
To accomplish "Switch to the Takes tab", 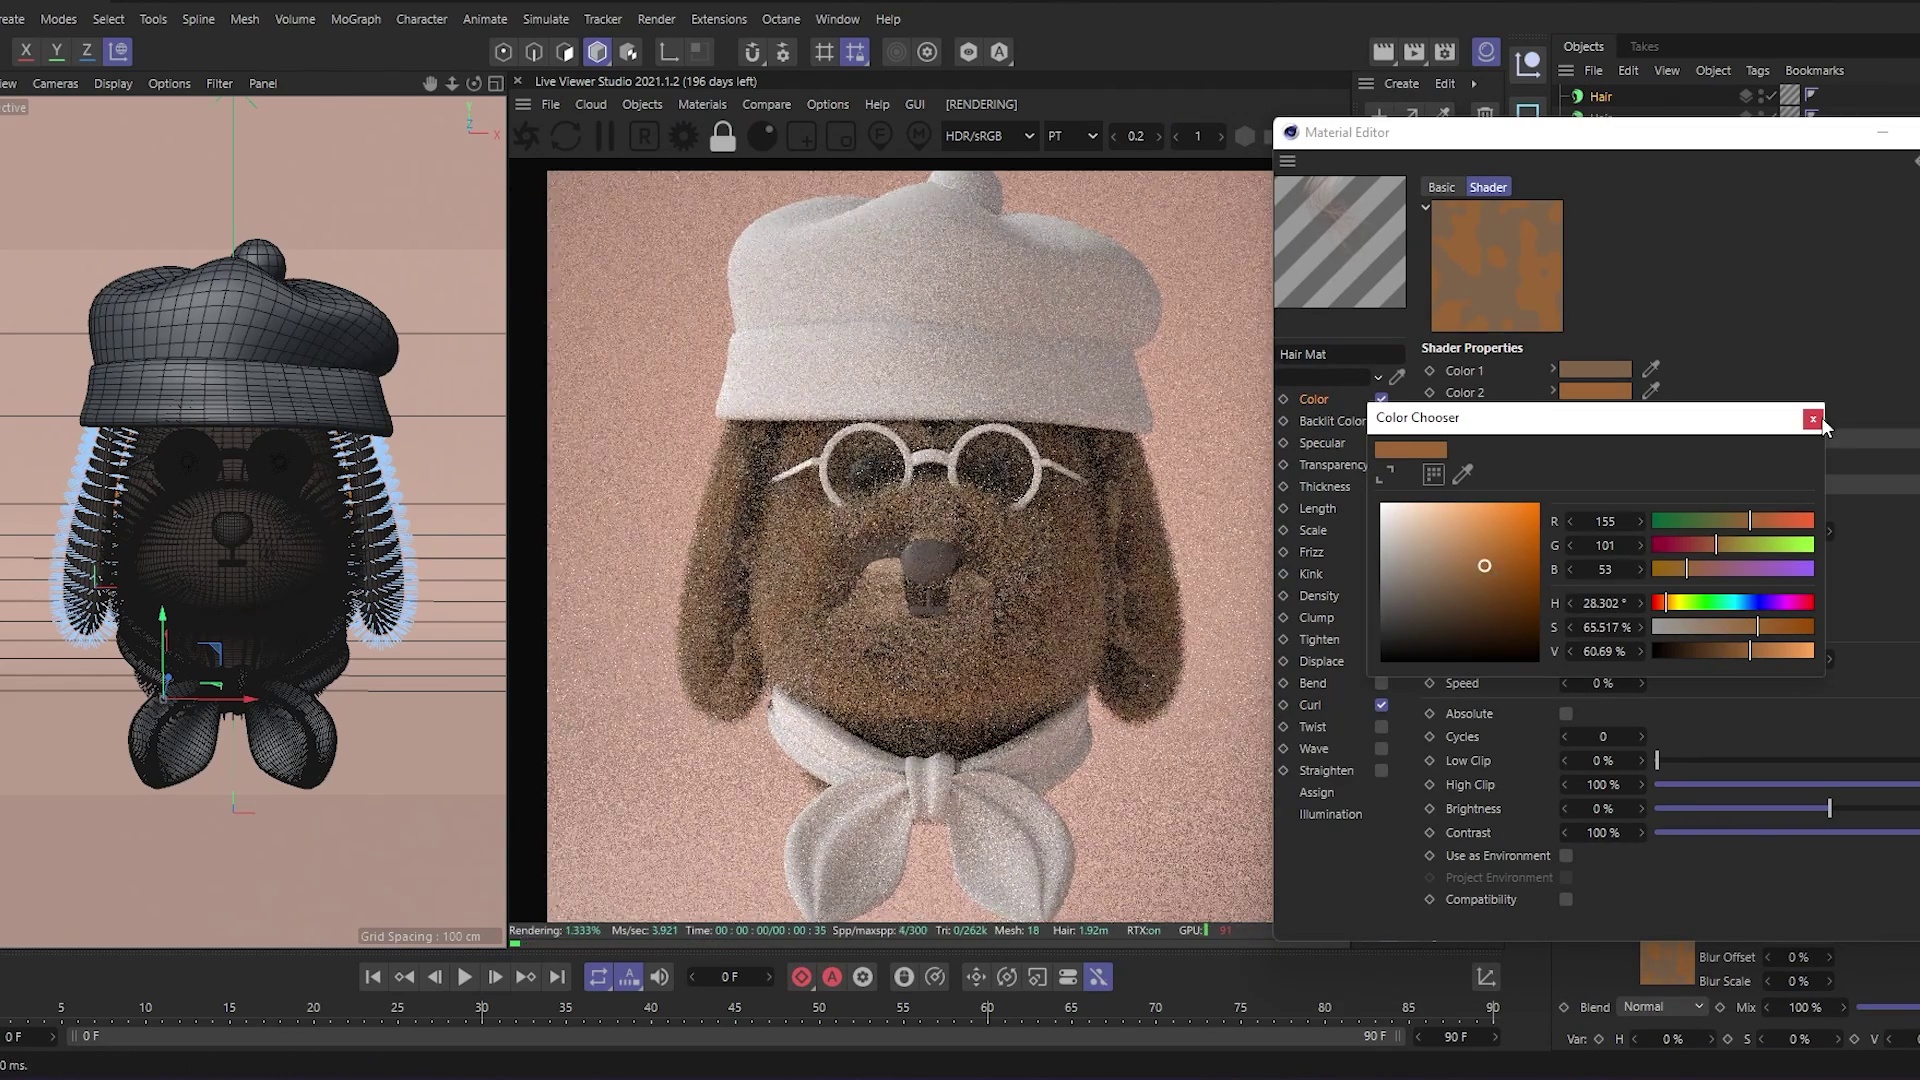I will coord(1644,46).
